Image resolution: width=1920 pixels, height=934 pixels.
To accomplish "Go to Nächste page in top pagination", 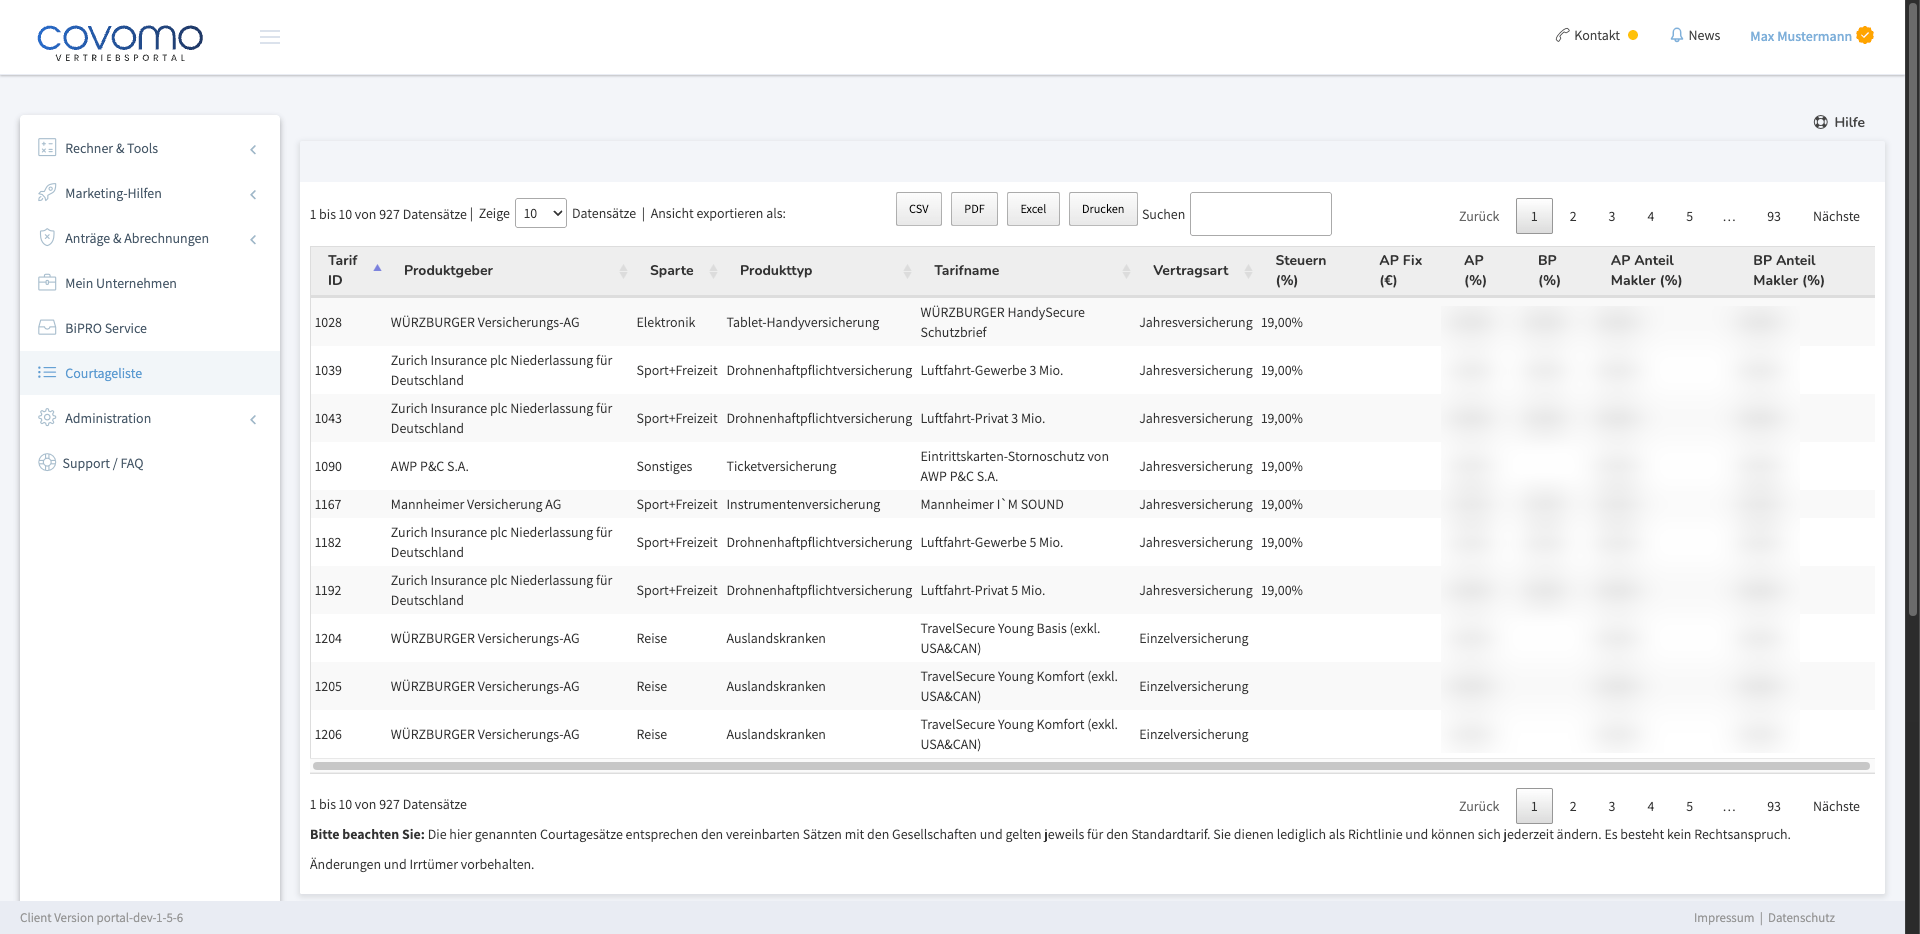I will [x=1836, y=216].
